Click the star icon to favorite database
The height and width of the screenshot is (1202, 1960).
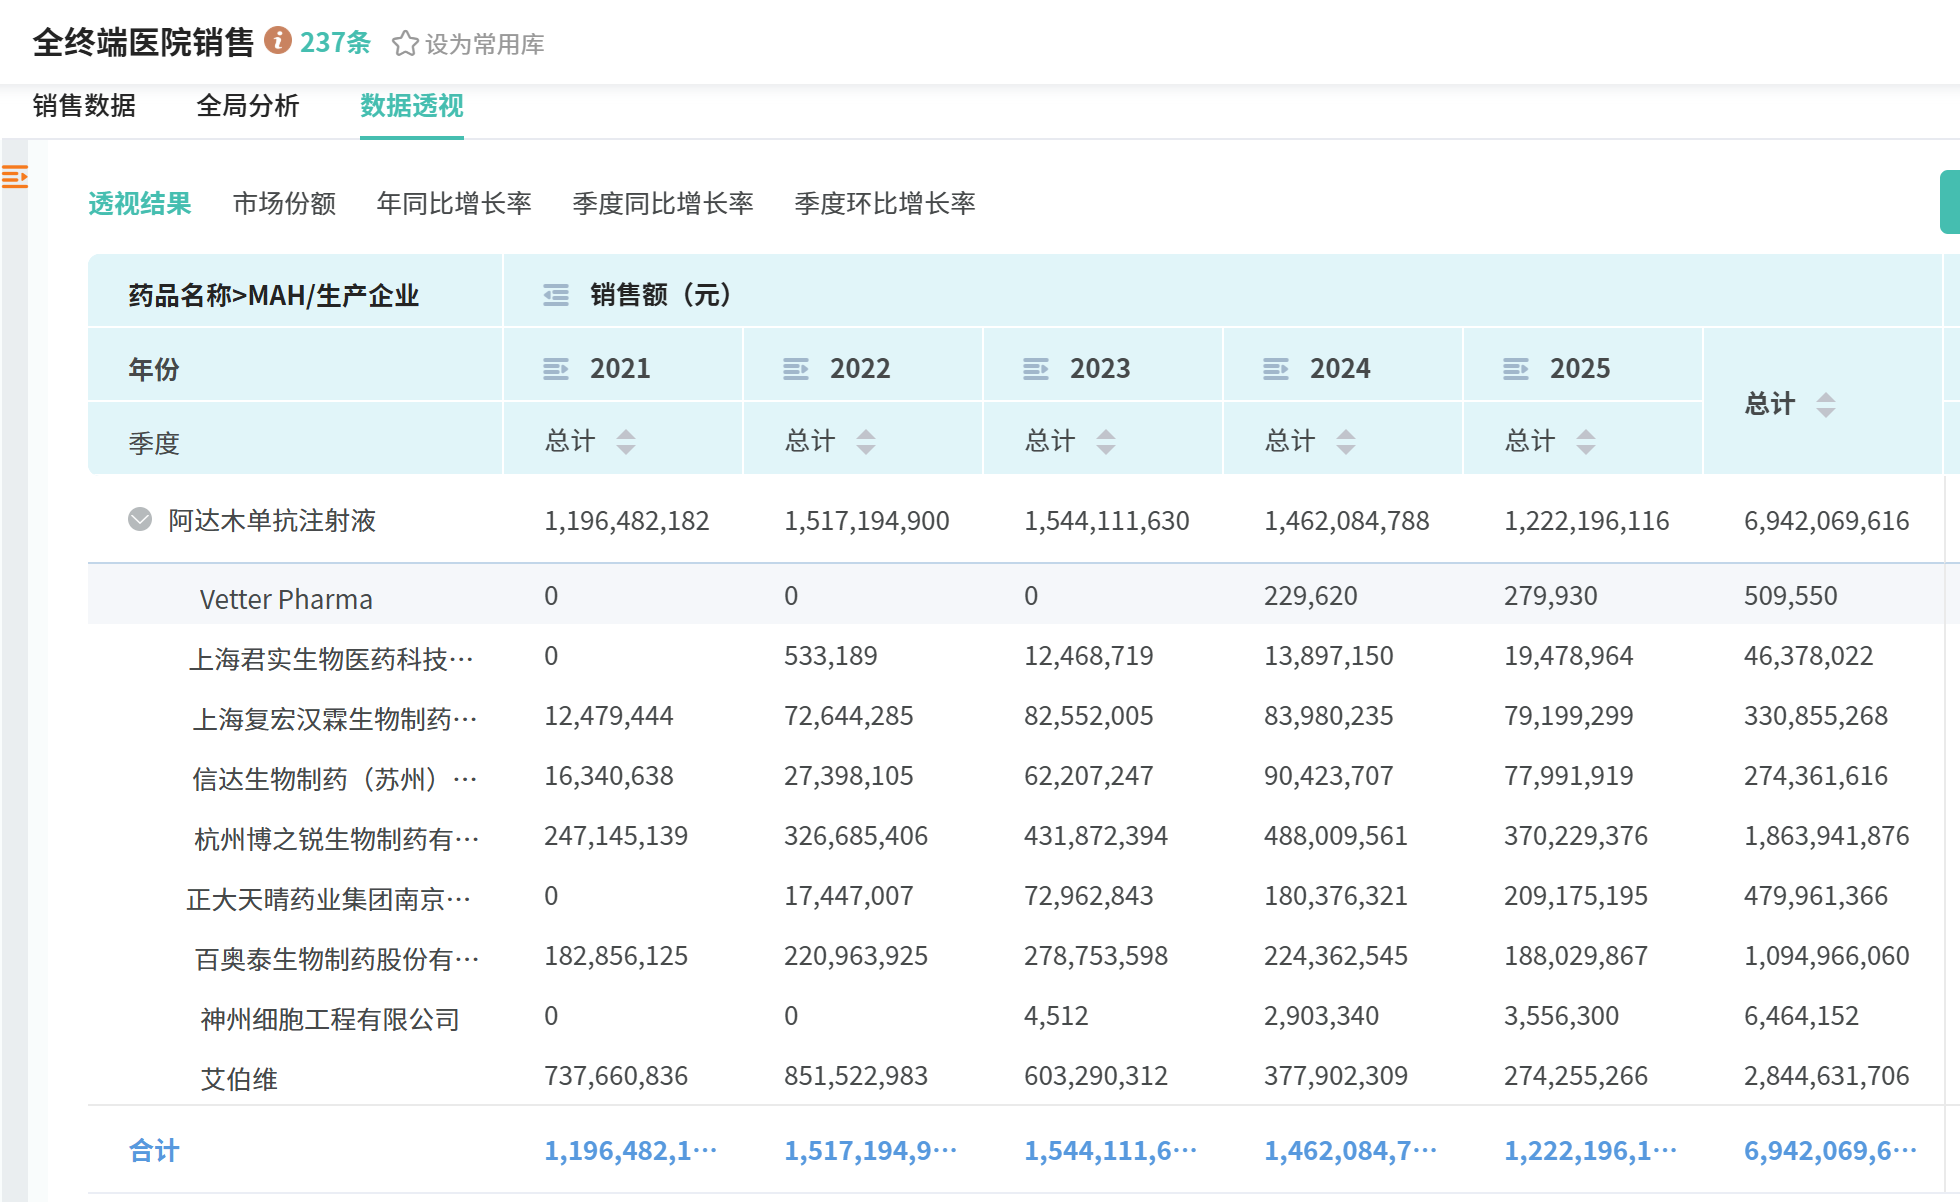coord(405,44)
